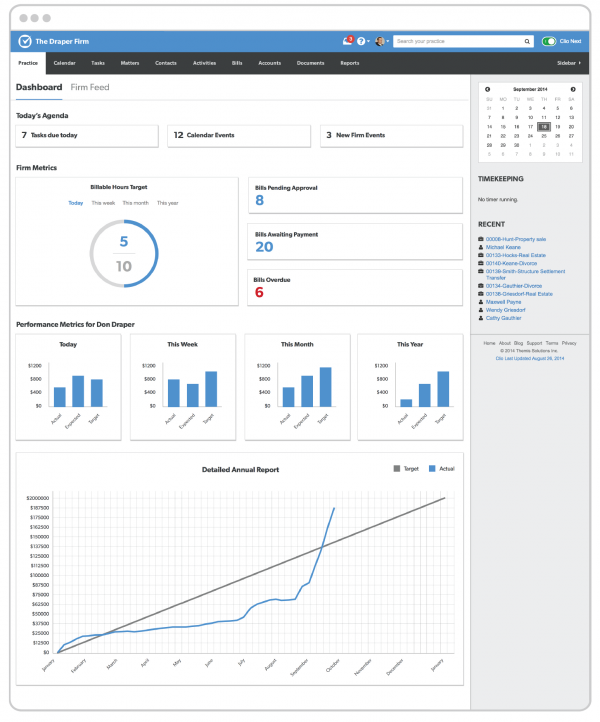
Task: Toggle the Clio Next switch
Action: point(549,41)
